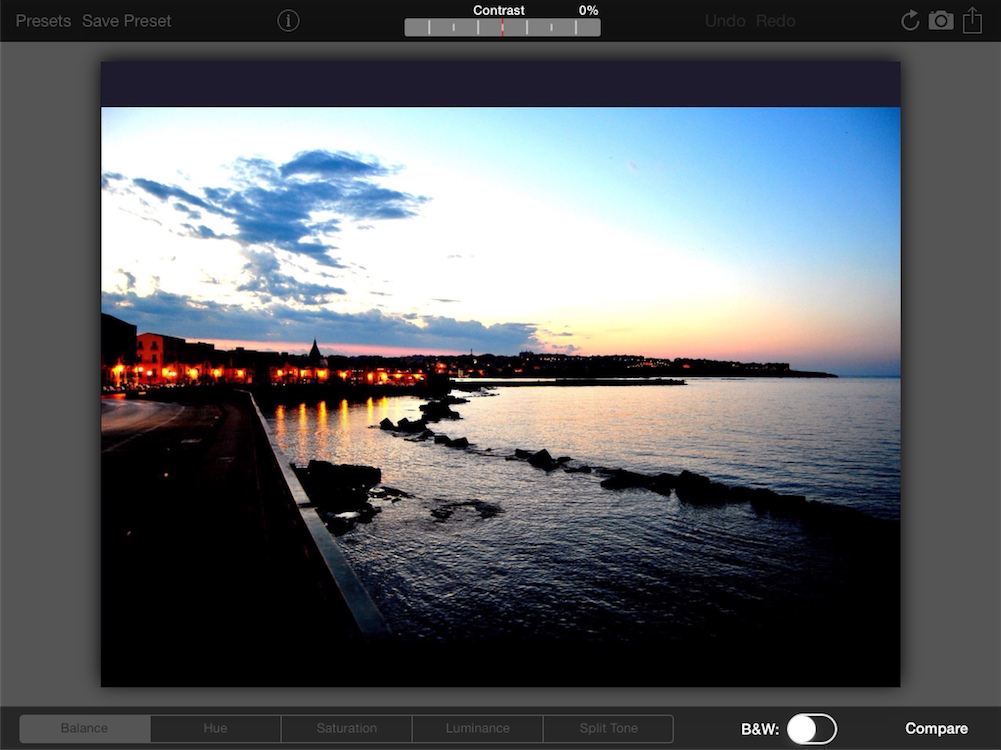Click the Contrast label above the slider
This screenshot has height=750, width=1001.
[499, 10]
